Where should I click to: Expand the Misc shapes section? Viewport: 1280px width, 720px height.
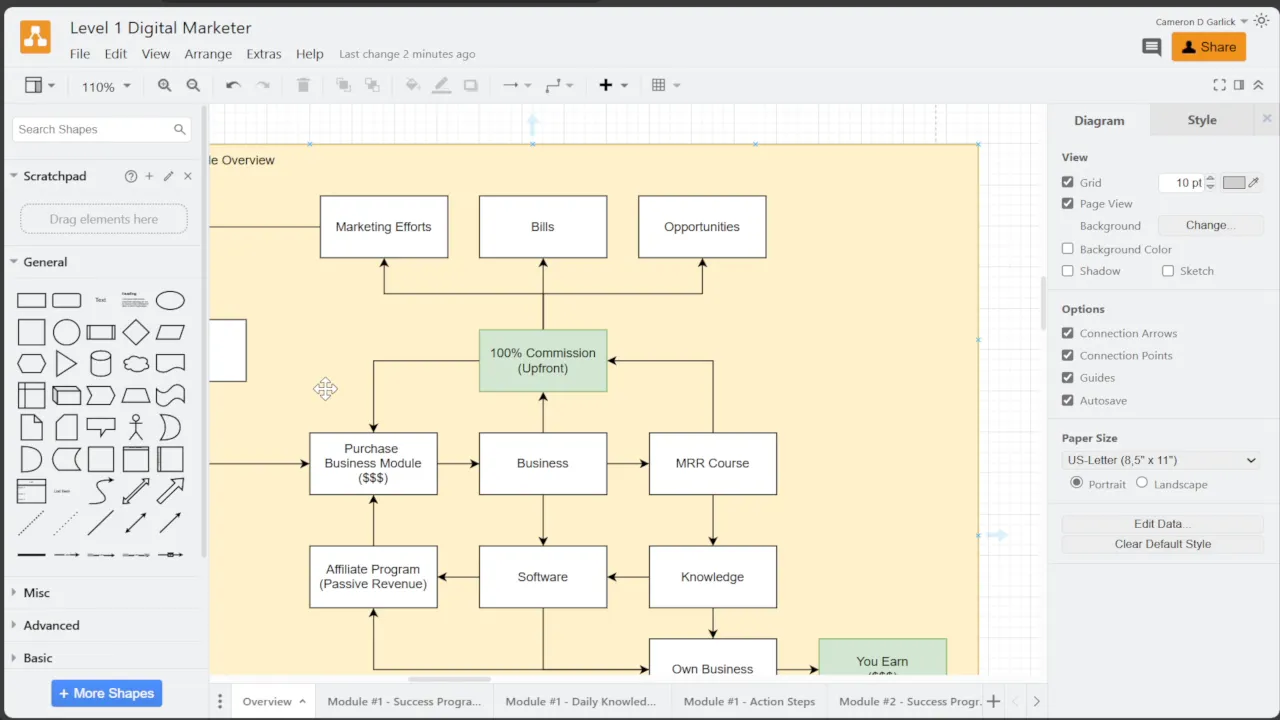tap(37, 593)
